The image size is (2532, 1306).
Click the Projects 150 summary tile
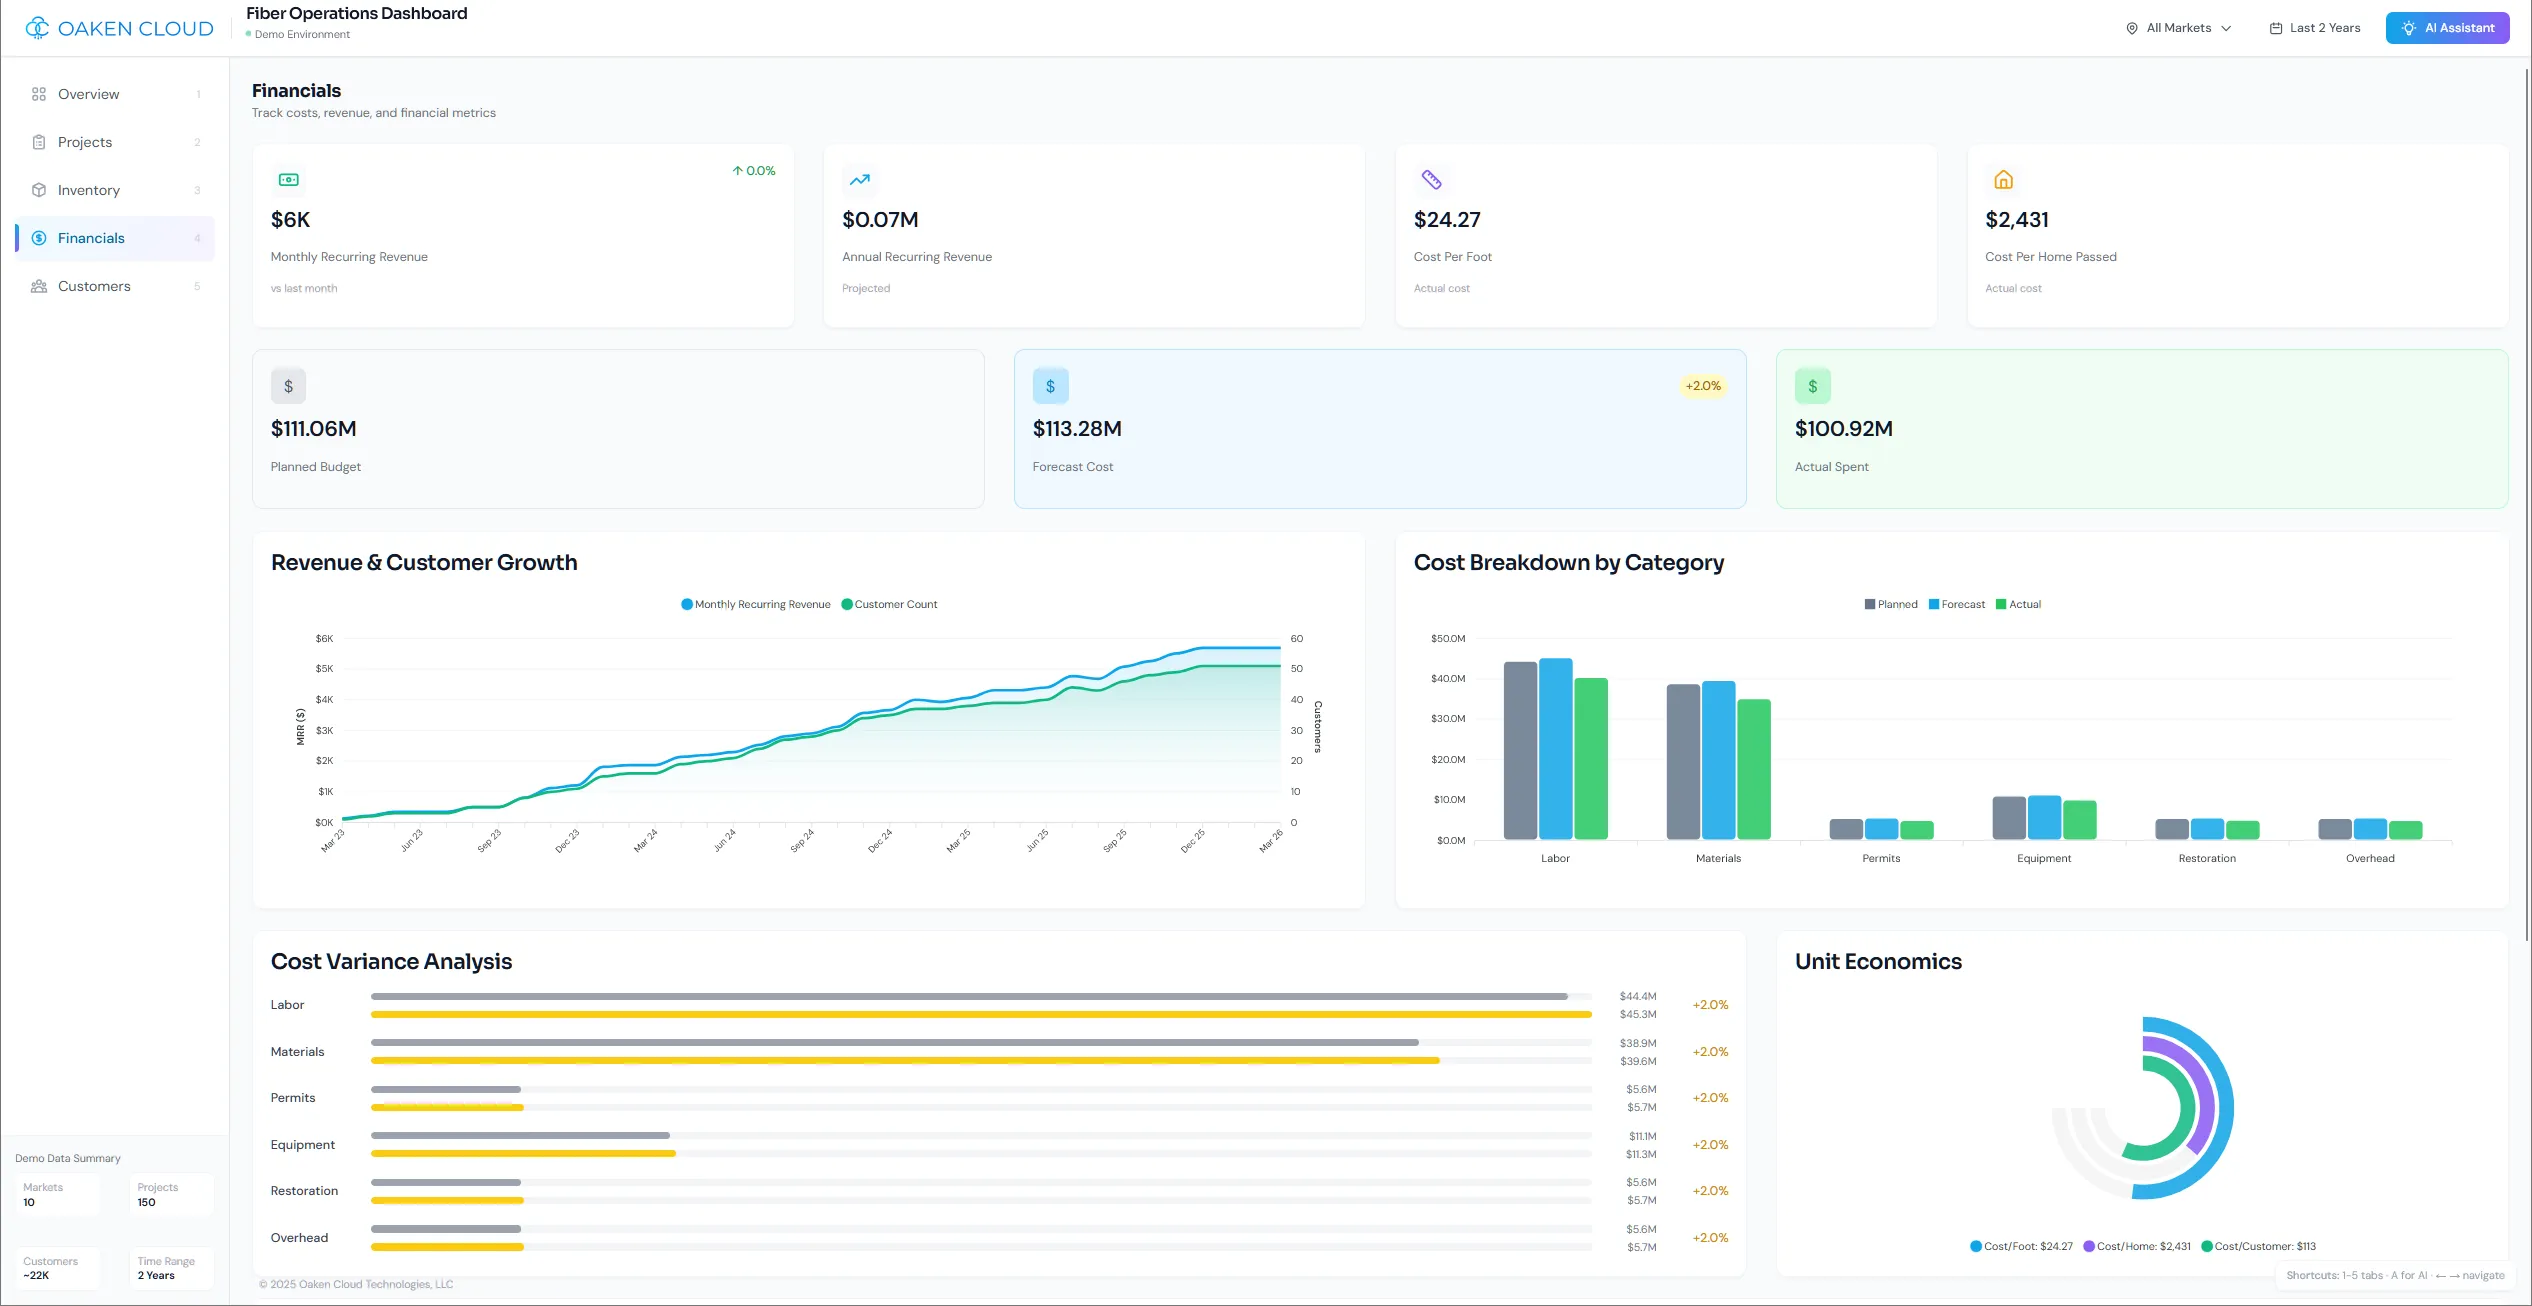pyautogui.click(x=171, y=1195)
